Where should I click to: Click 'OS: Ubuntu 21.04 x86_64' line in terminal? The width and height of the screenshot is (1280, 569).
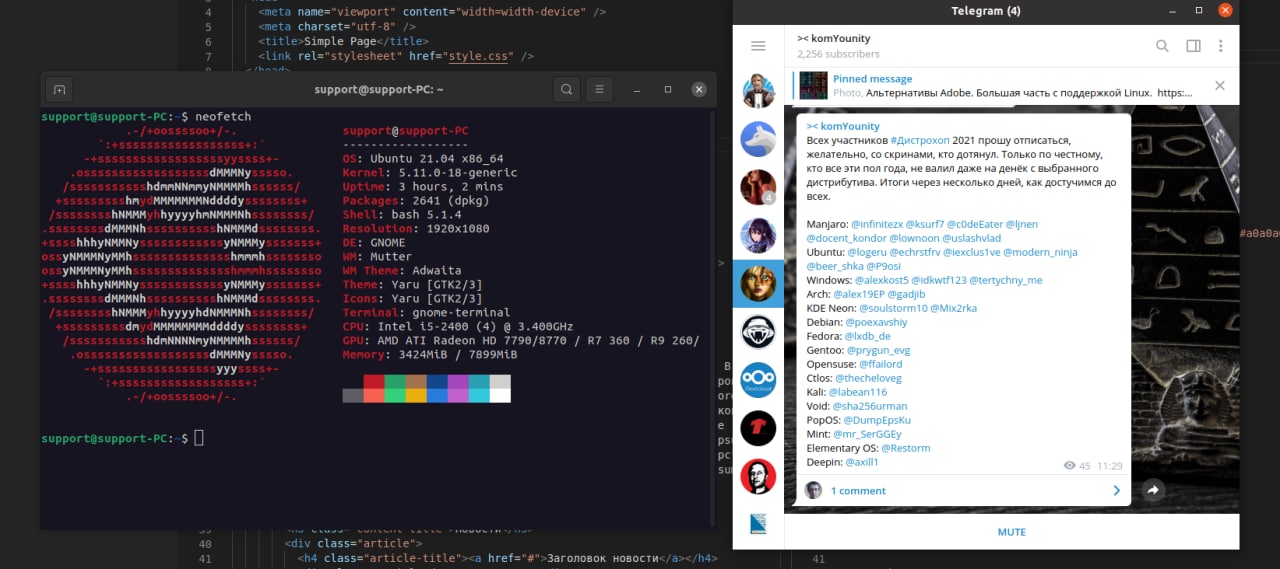pyautogui.click(x=423, y=158)
